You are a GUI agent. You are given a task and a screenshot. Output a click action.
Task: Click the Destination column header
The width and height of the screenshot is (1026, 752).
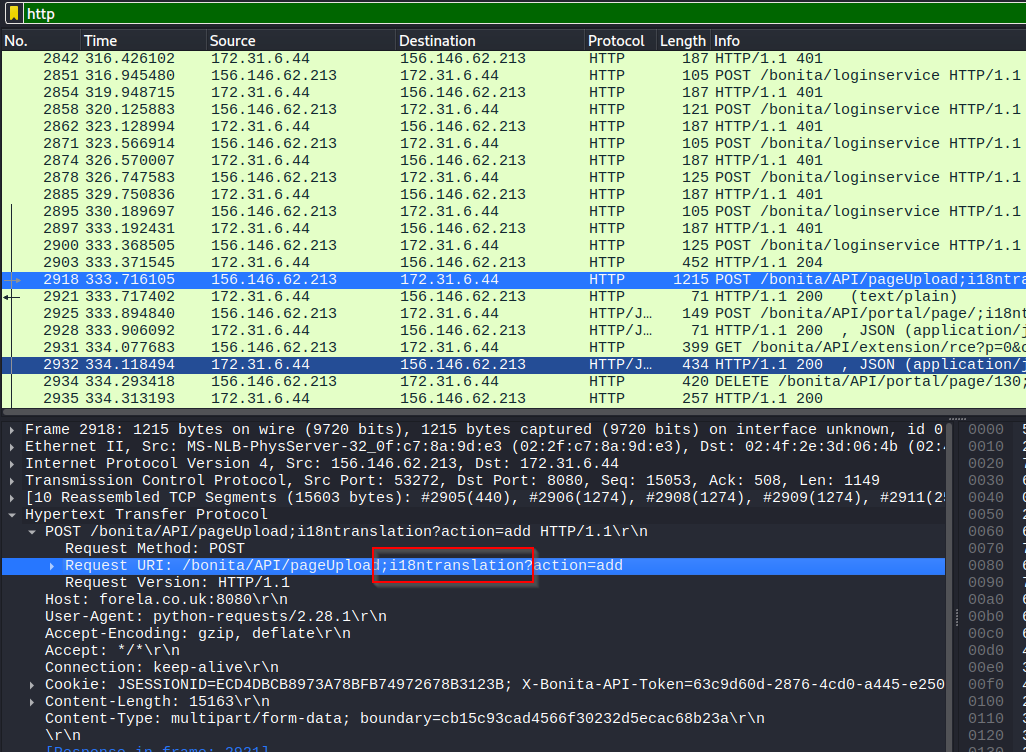437,41
